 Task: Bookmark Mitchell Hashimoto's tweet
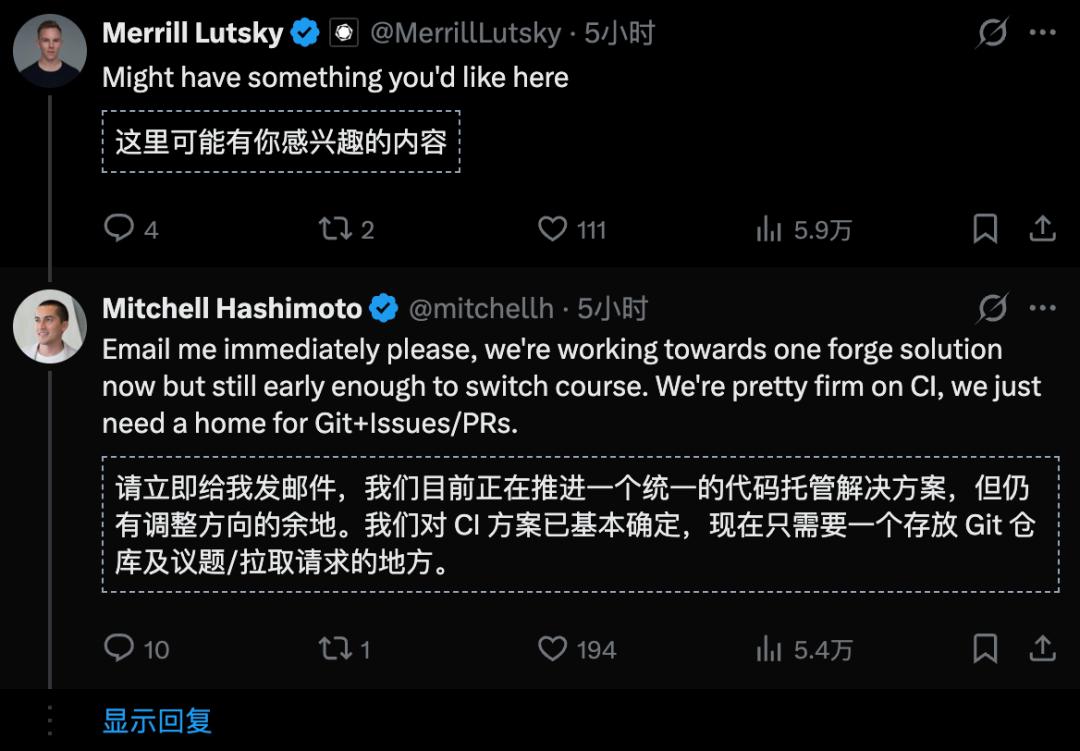(x=985, y=649)
